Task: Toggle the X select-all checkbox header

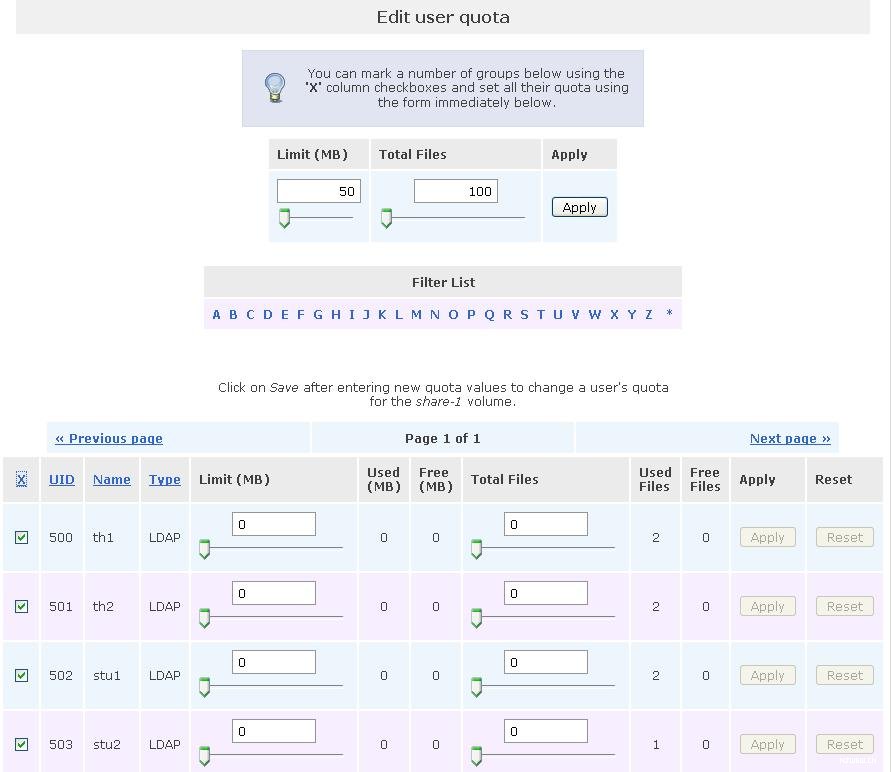Action: click(x=21, y=479)
